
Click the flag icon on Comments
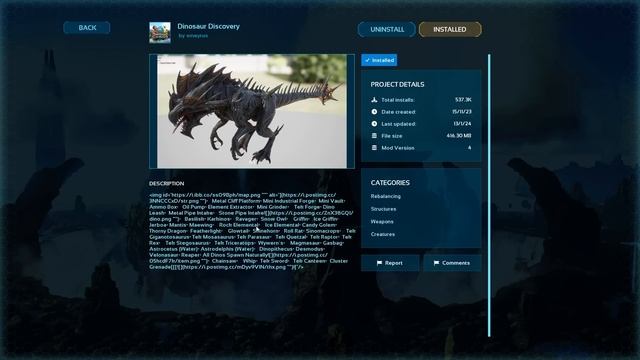point(436,263)
